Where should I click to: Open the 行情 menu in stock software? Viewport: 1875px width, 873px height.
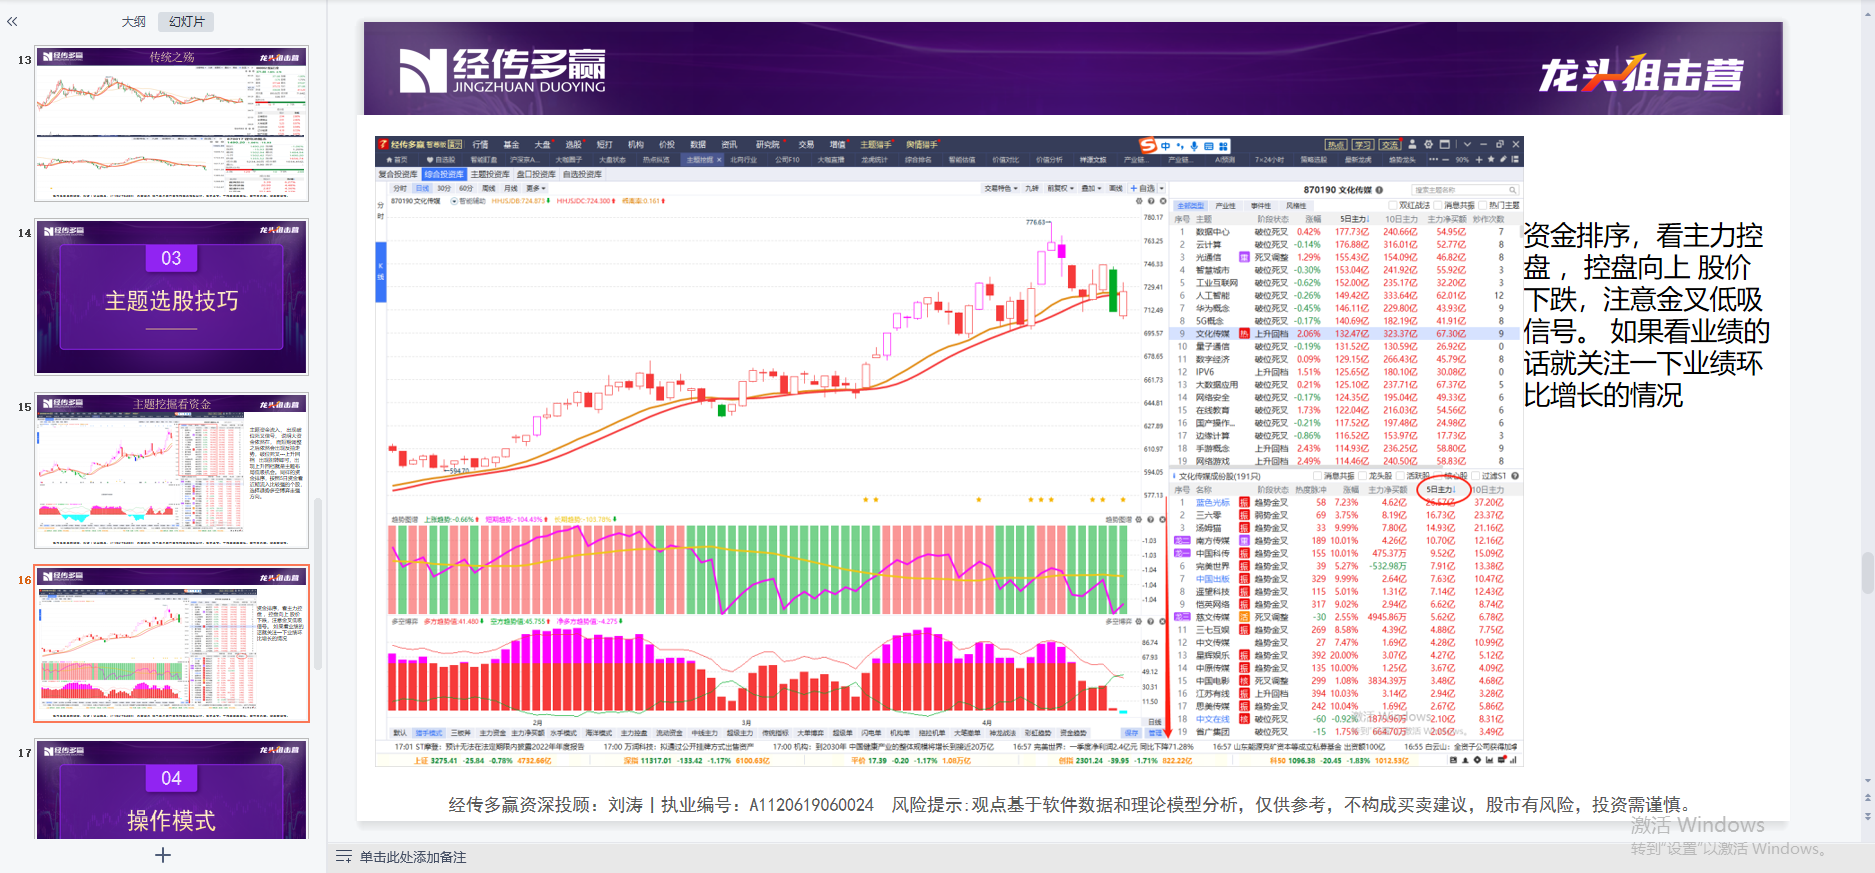pos(480,145)
